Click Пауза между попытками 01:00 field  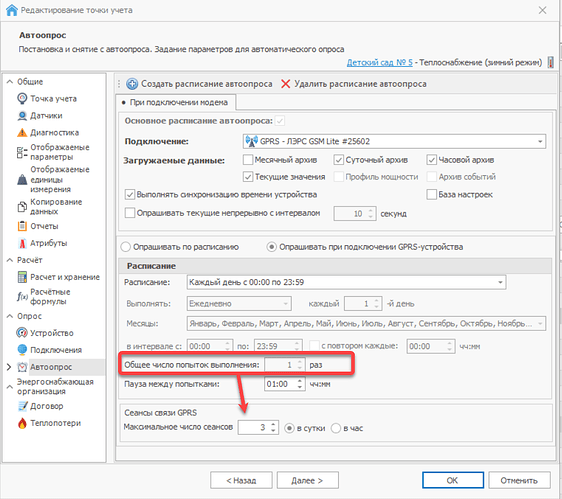click(285, 384)
